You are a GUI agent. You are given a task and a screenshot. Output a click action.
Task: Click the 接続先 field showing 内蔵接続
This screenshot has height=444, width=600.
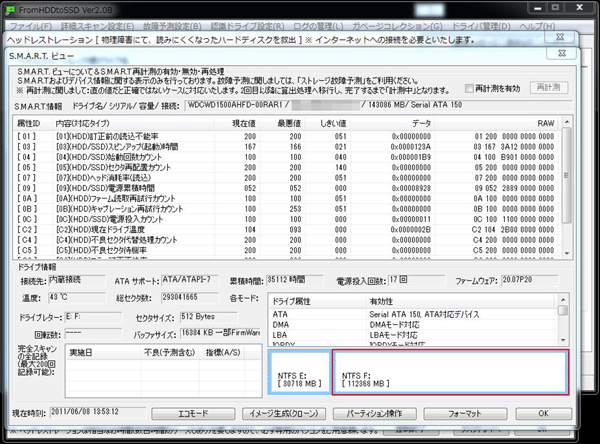(77, 280)
